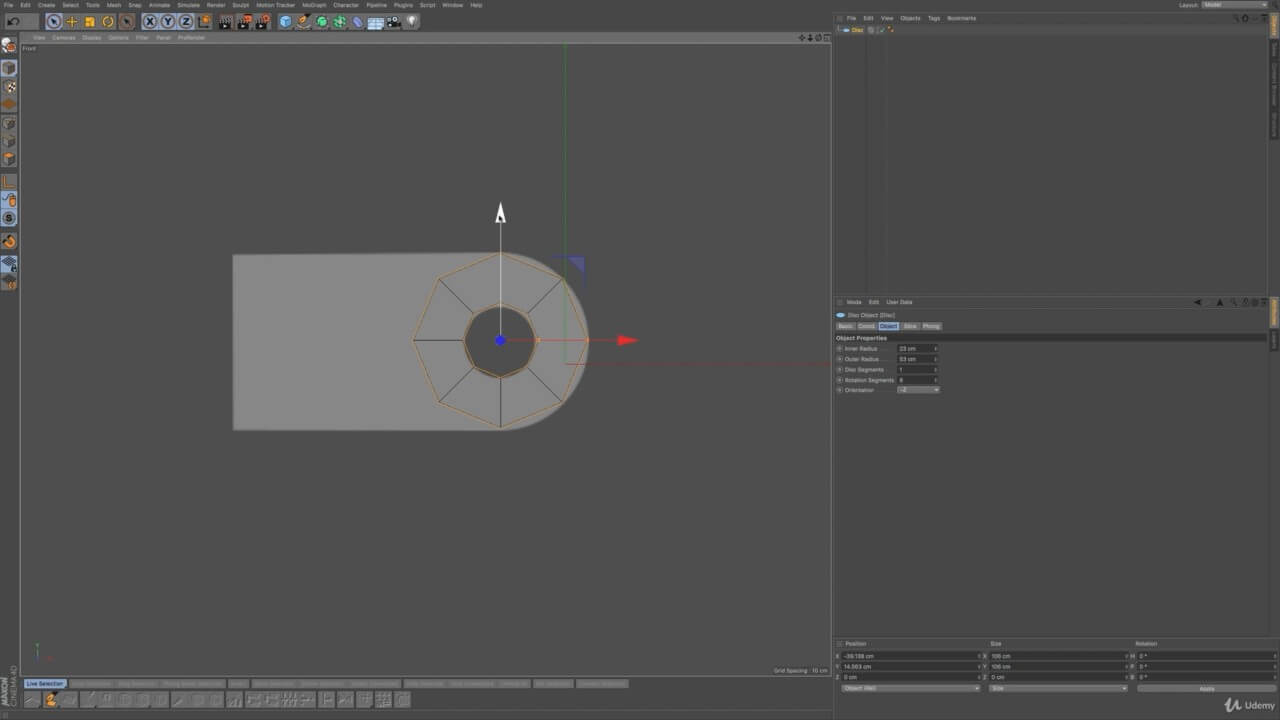Select the Scale tool
The image size is (1280, 720).
tap(90, 21)
